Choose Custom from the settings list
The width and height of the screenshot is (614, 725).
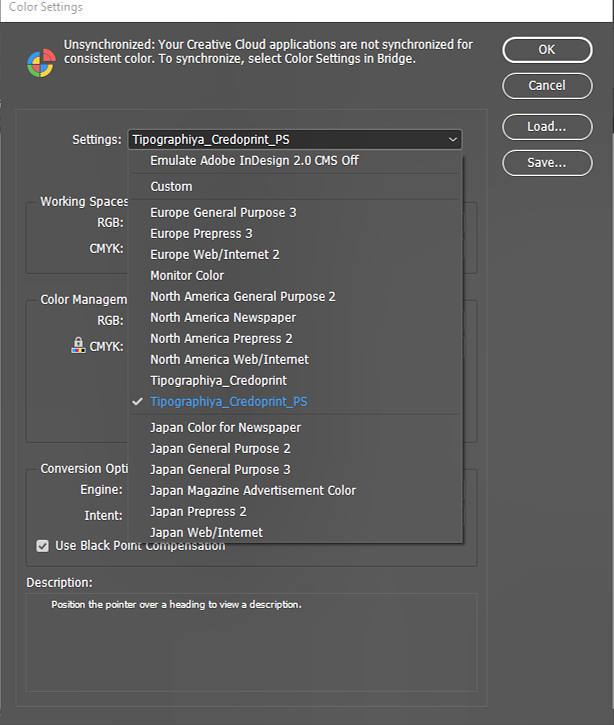(295, 186)
